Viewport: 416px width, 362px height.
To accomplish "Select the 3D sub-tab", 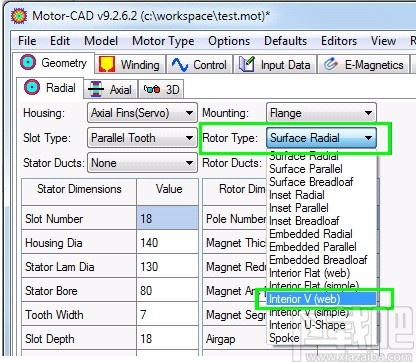I will [x=161, y=89].
